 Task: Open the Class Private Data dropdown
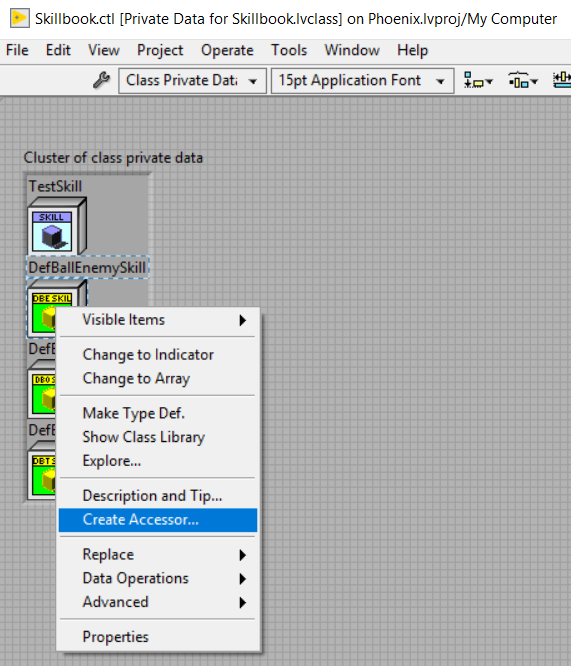(192, 80)
